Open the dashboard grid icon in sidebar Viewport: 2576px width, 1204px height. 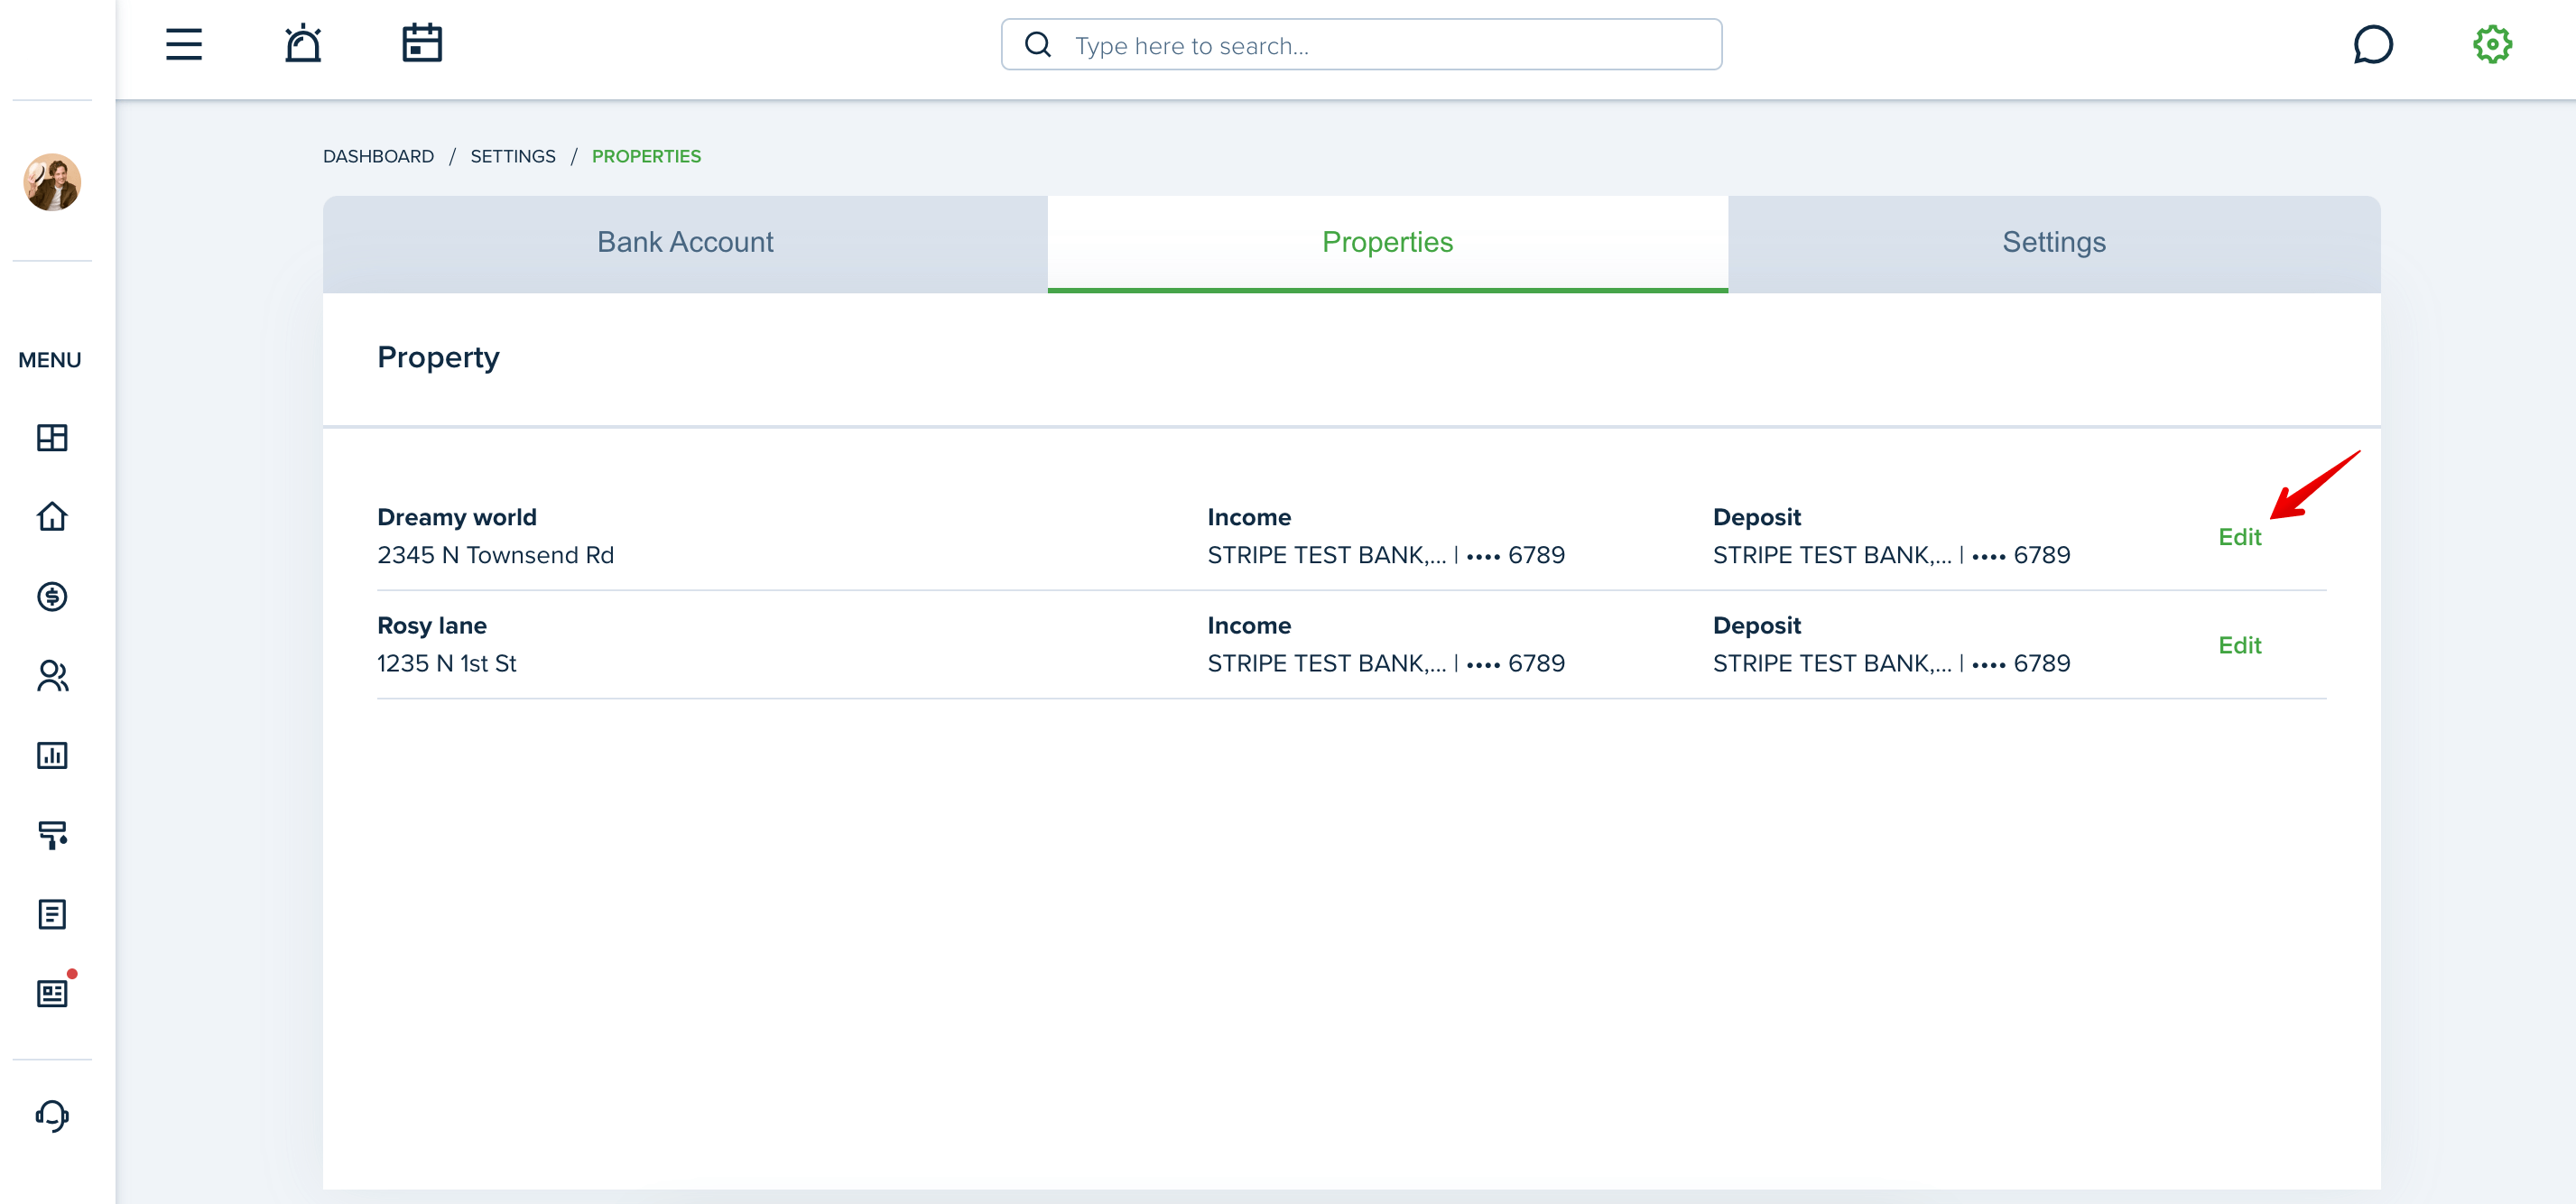coord(52,438)
